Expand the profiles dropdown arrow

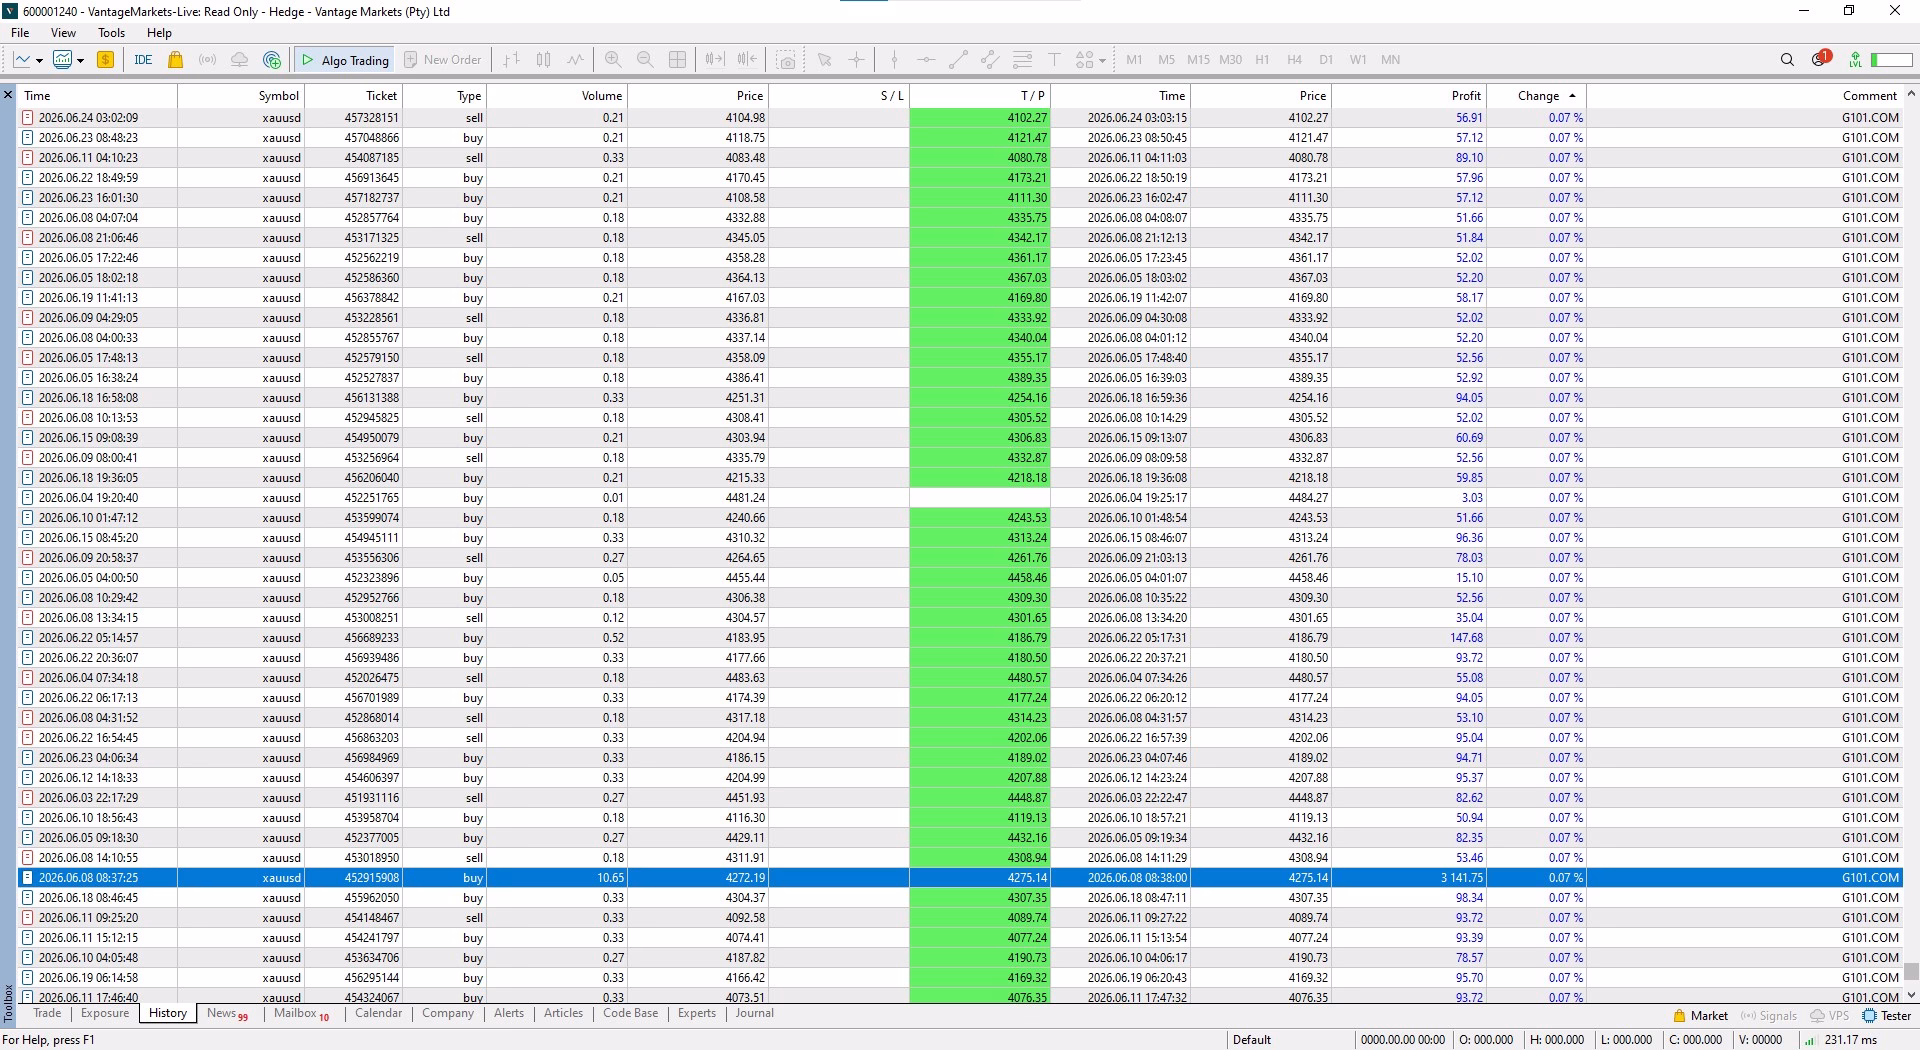(x=80, y=61)
